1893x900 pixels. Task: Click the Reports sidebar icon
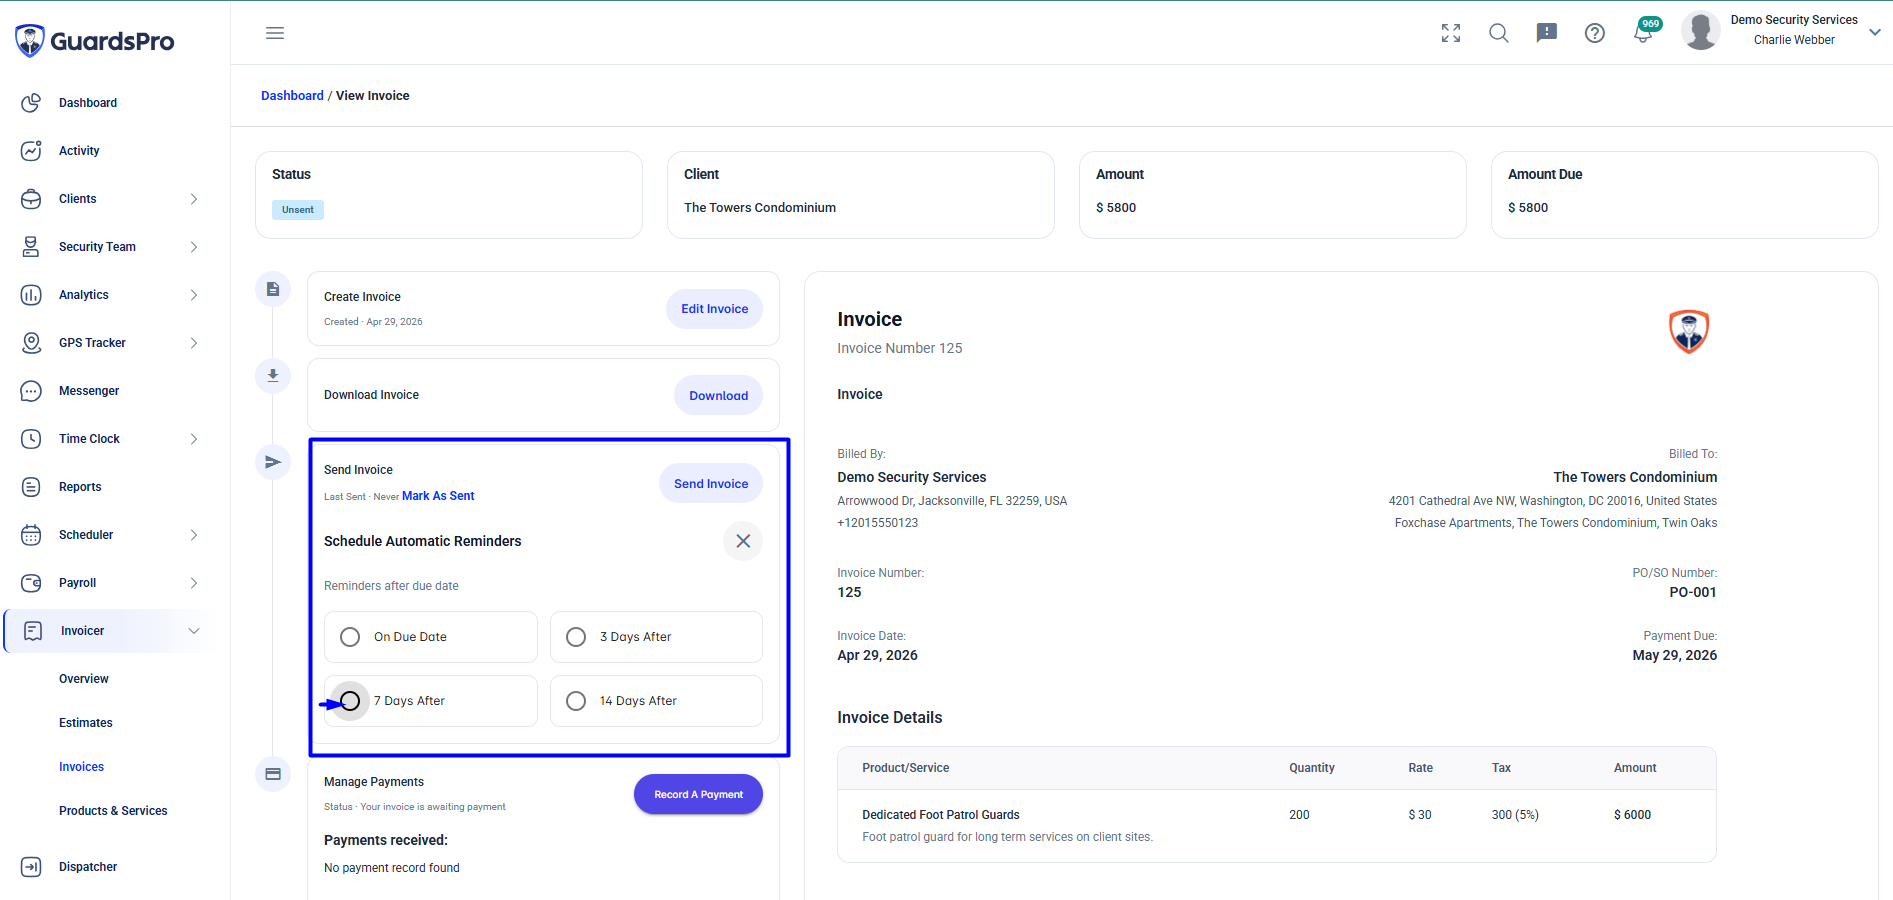coord(31,487)
